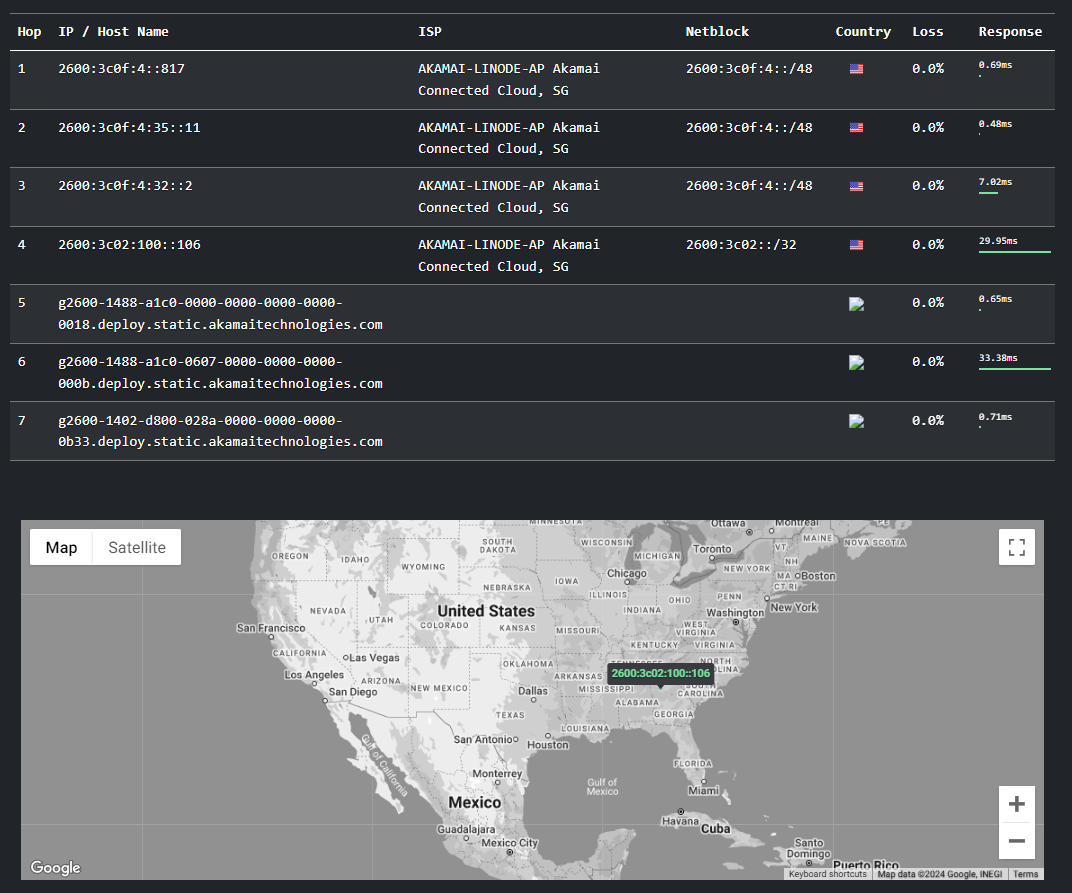The width and height of the screenshot is (1072, 893).
Task: Click Chicago on the map
Action: click(x=626, y=574)
